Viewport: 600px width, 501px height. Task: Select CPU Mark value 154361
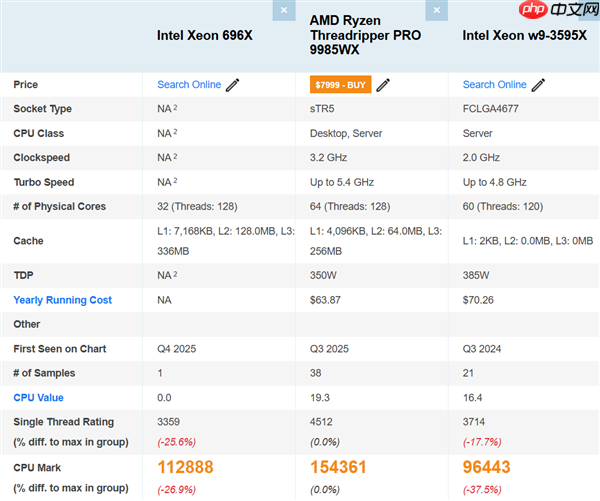tap(338, 467)
